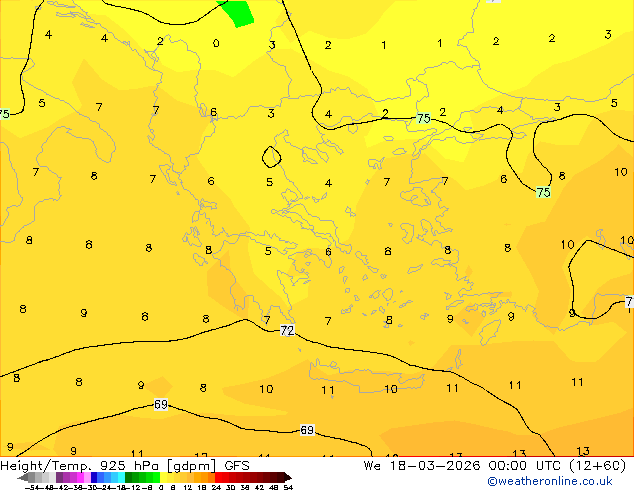
Task: Pick the dark purple legend swatch
Action: point(59,477)
